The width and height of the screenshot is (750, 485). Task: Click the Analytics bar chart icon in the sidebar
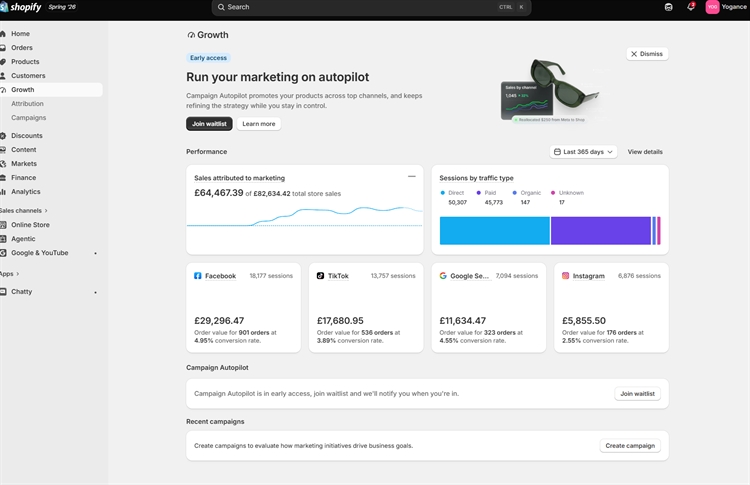(3, 191)
